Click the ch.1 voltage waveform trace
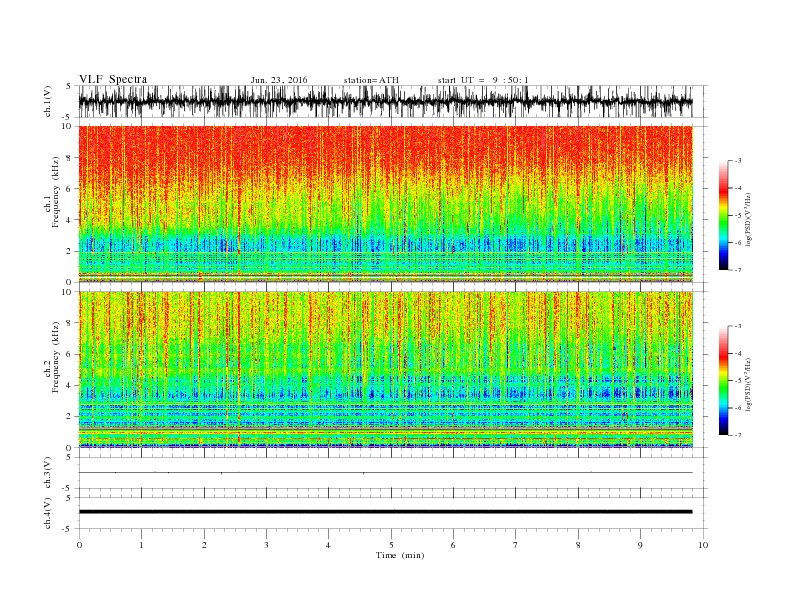 coord(385,101)
